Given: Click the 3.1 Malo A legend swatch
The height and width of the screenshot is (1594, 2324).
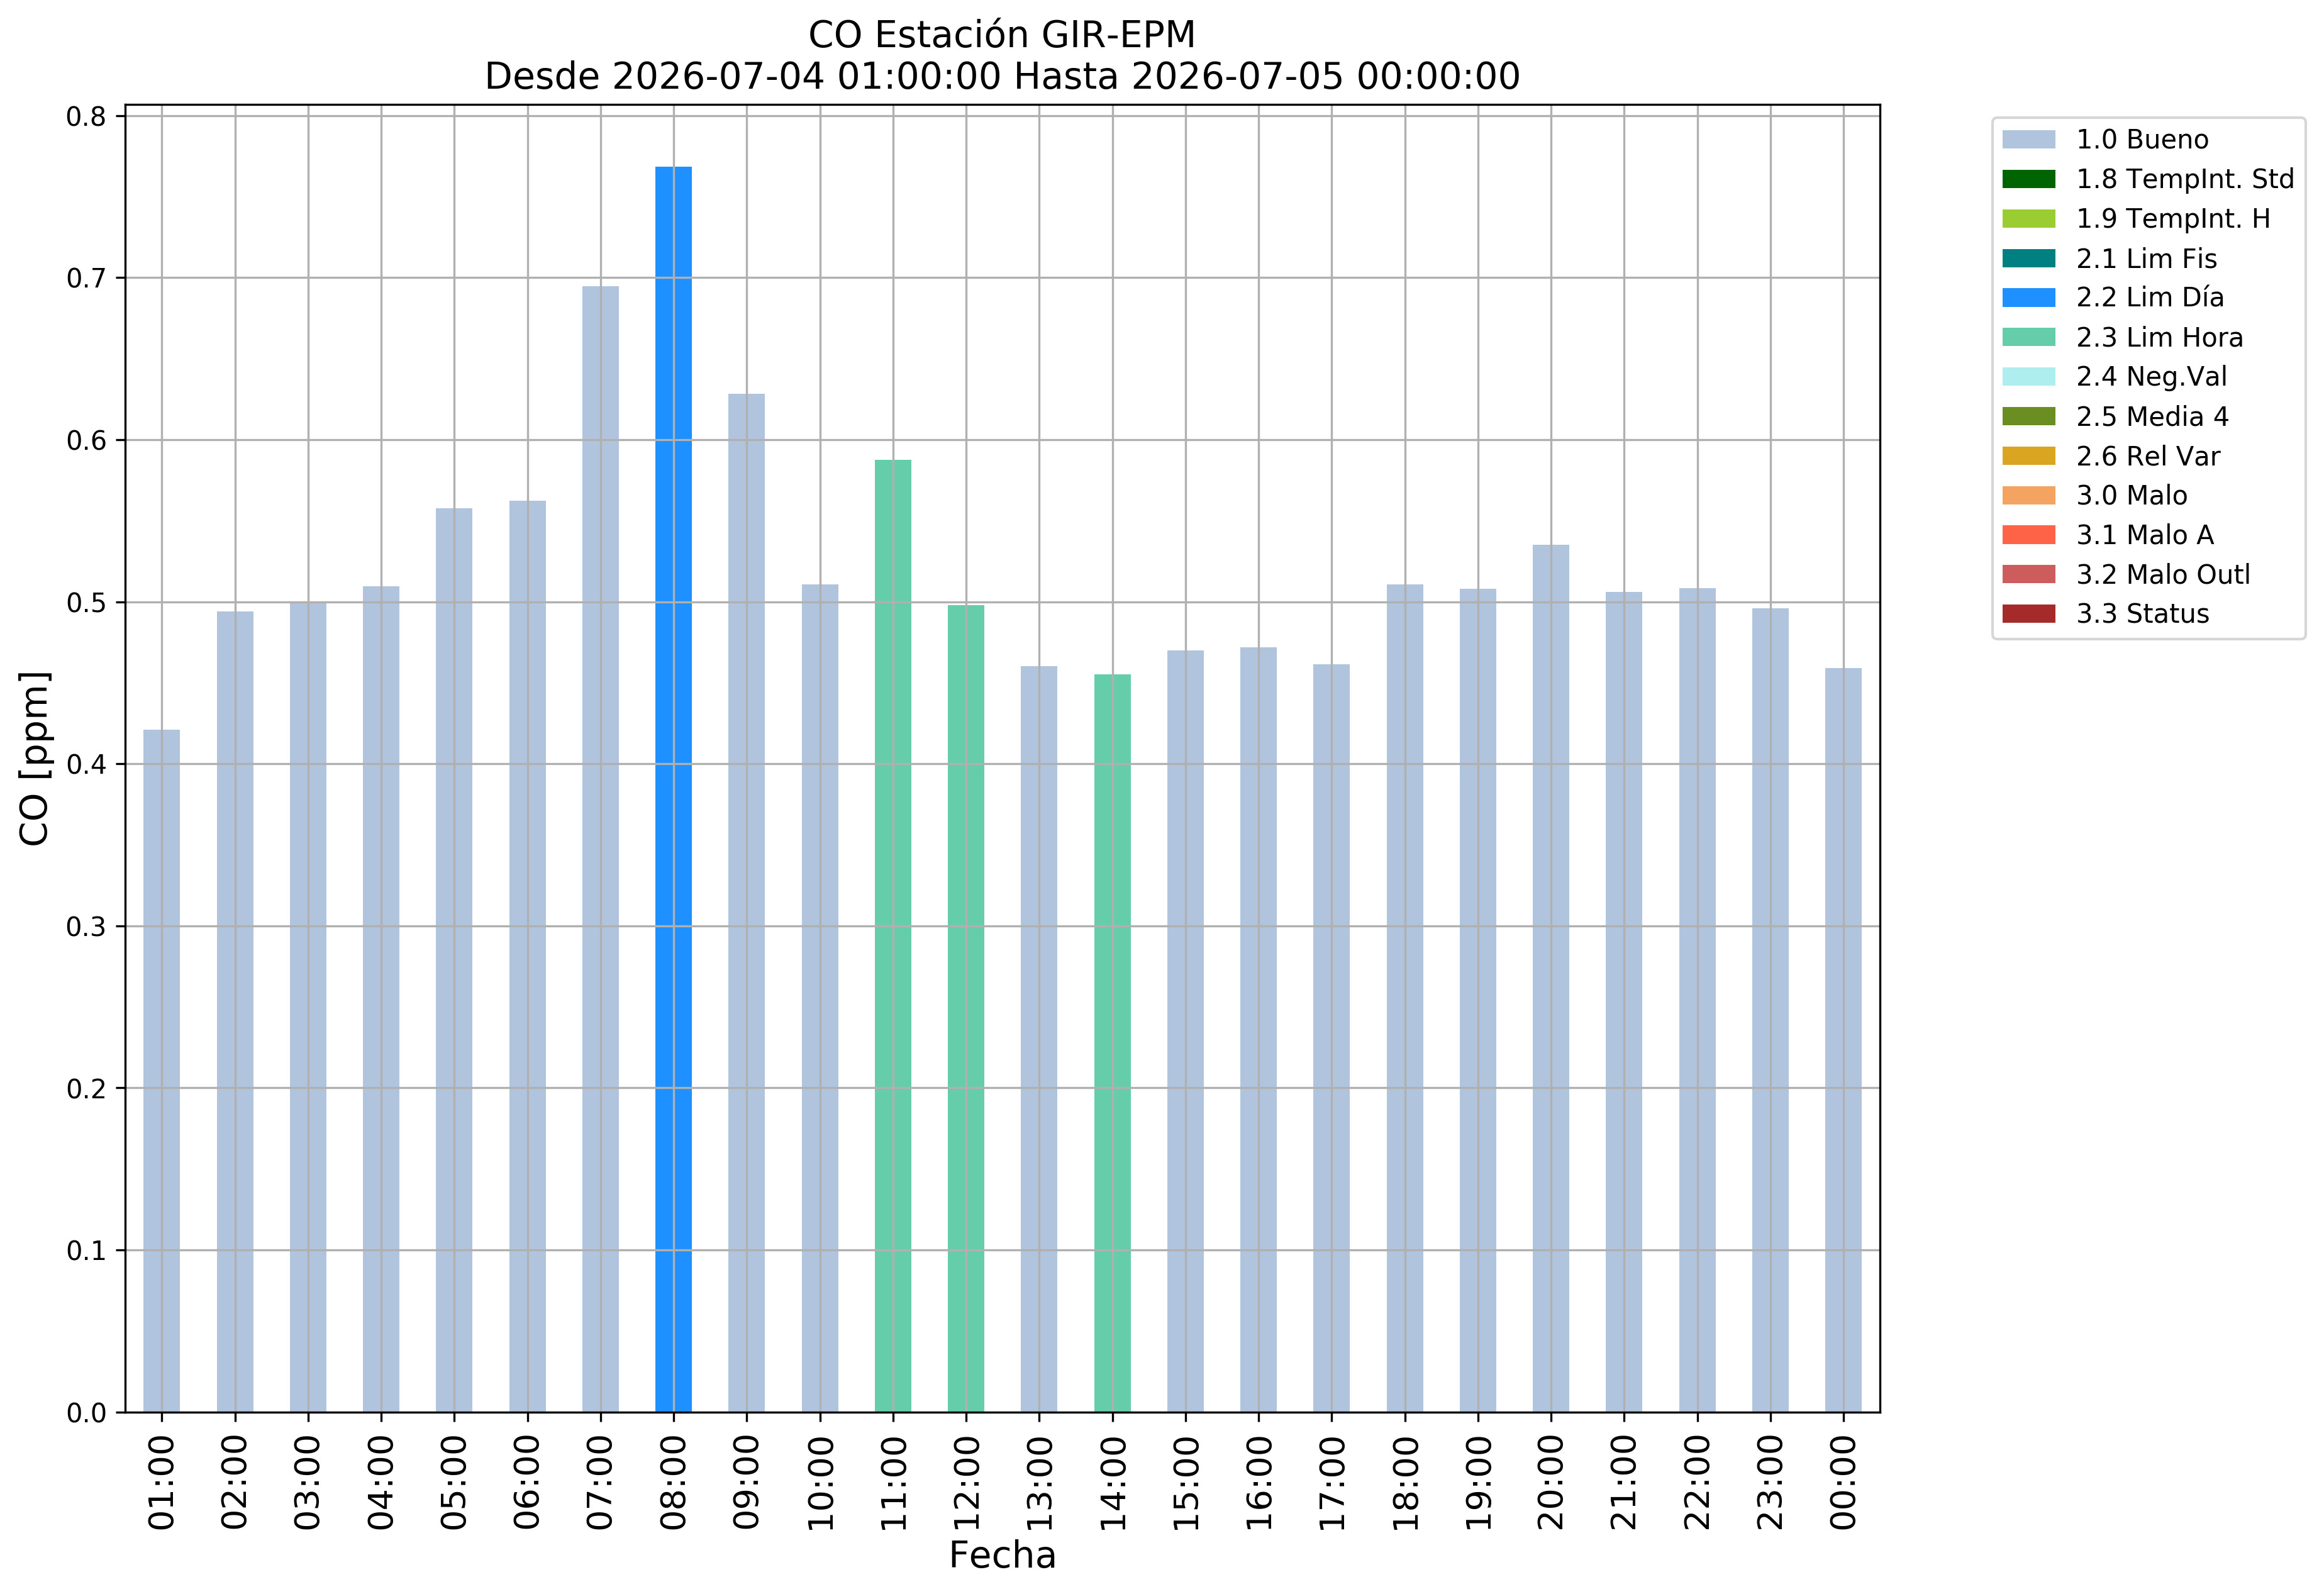Looking at the screenshot, I should tap(2028, 535).
